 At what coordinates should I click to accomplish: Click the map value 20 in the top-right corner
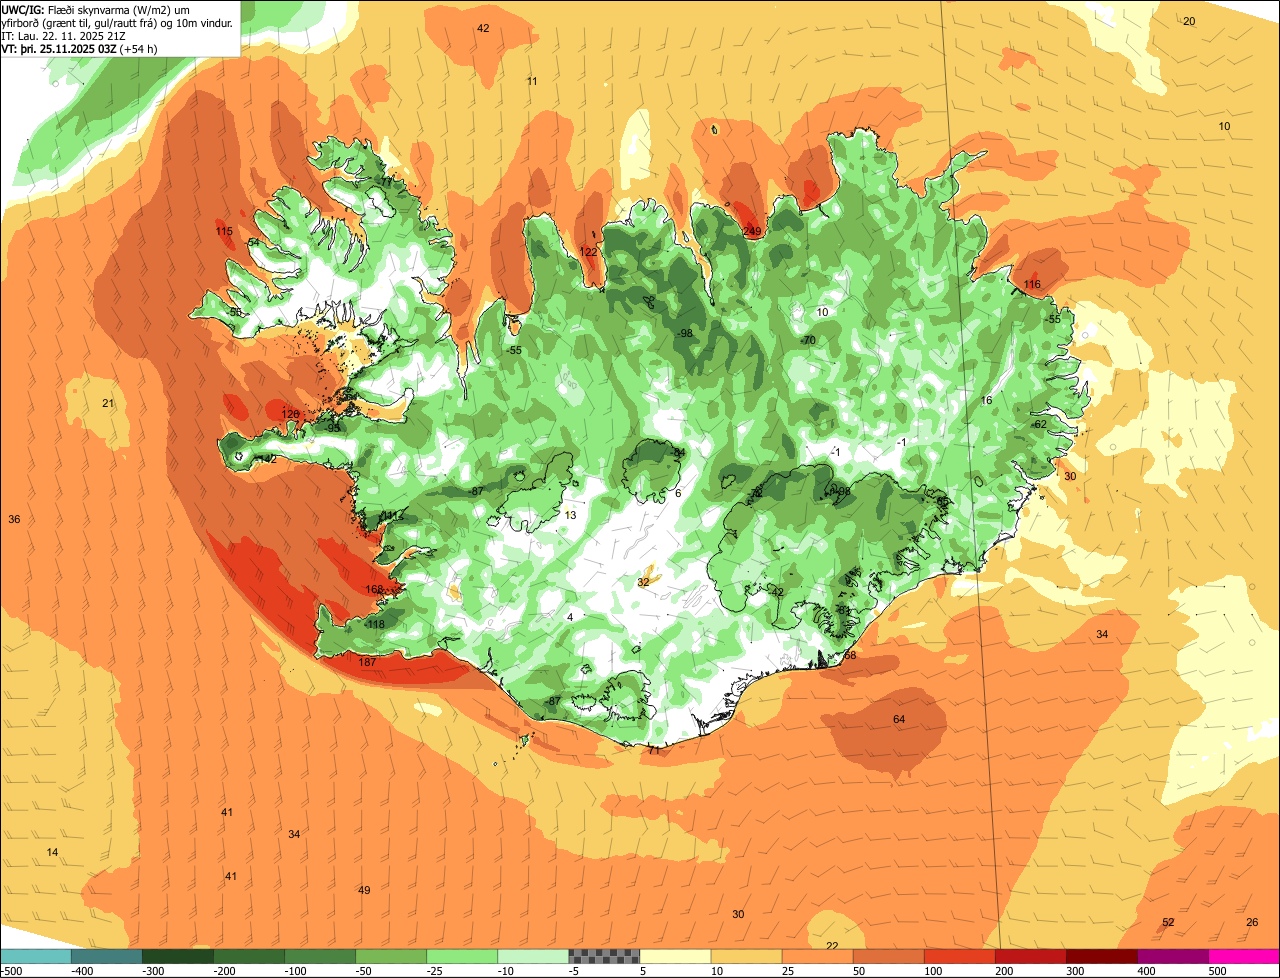(1189, 21)
